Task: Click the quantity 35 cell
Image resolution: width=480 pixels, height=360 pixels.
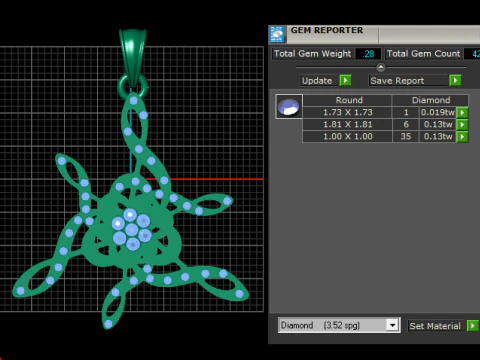Action: 406,136
